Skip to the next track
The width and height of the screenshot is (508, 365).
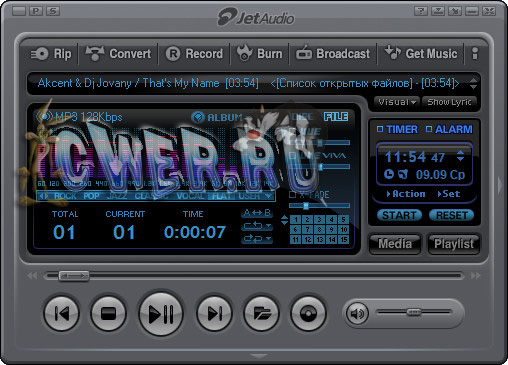tap(214, 313)
